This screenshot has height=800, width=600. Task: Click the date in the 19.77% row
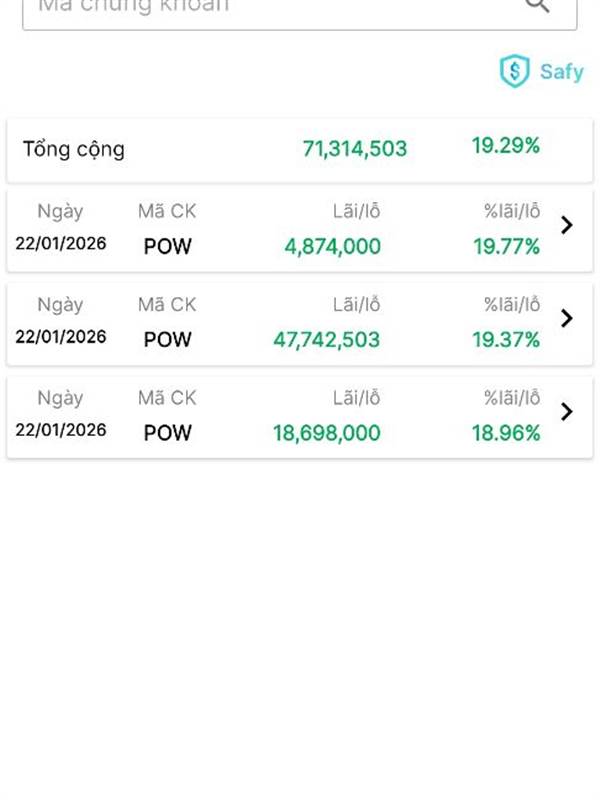[61, 244]
